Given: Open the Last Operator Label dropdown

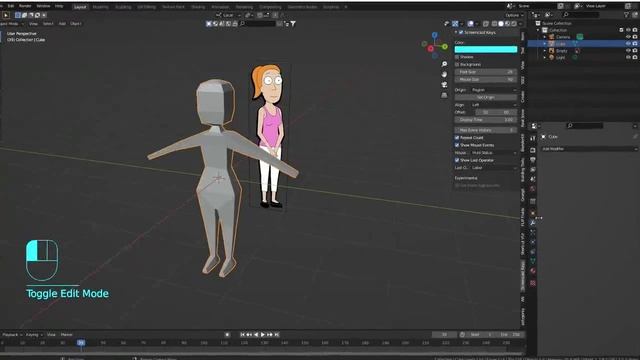Looking at the screenshot, I should 493,168.
